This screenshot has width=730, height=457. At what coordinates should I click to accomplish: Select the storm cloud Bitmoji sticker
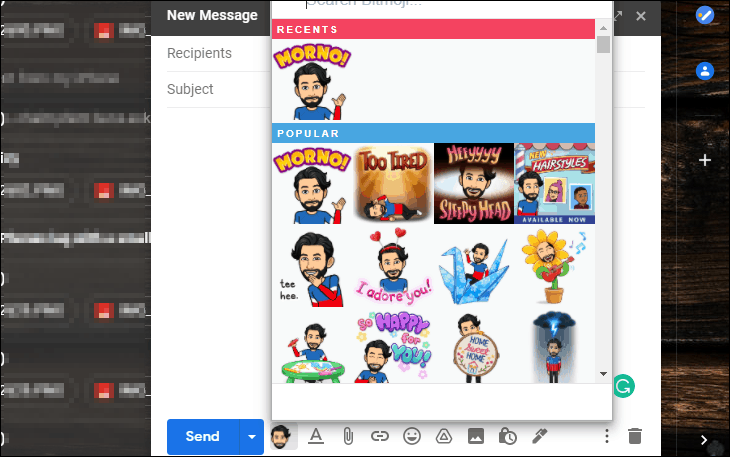[x=554, y=348]
